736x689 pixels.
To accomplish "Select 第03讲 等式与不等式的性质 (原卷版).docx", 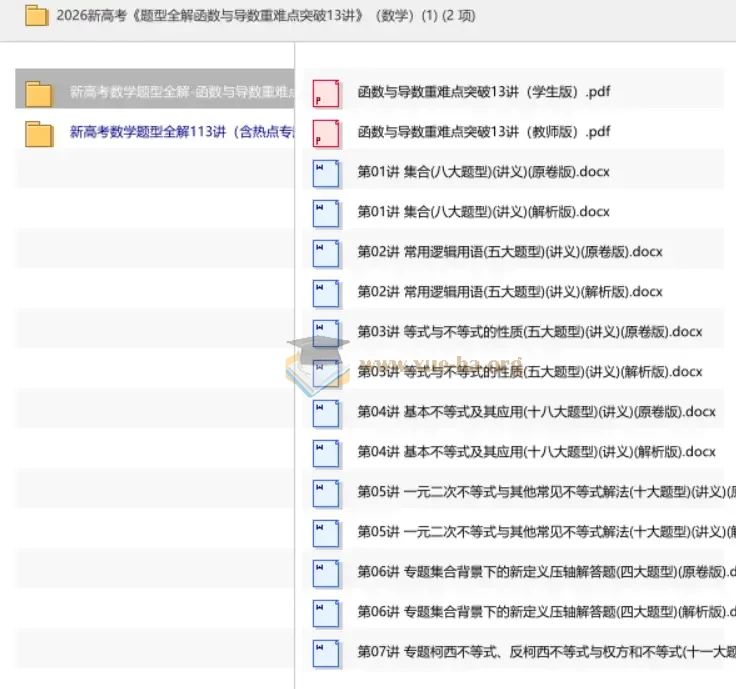I will point(530,332).
